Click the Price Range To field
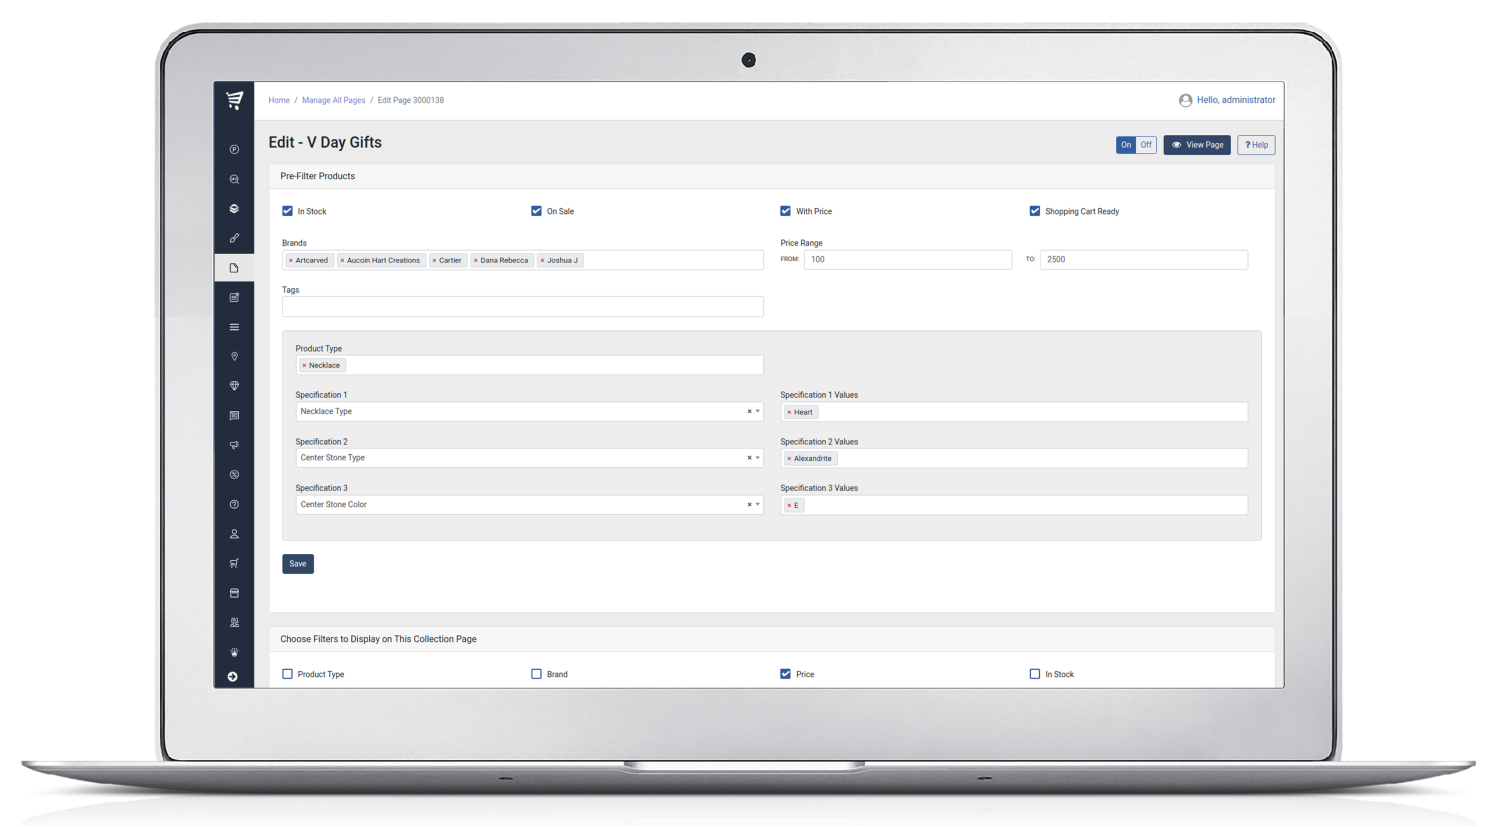 coord(1144,260)
